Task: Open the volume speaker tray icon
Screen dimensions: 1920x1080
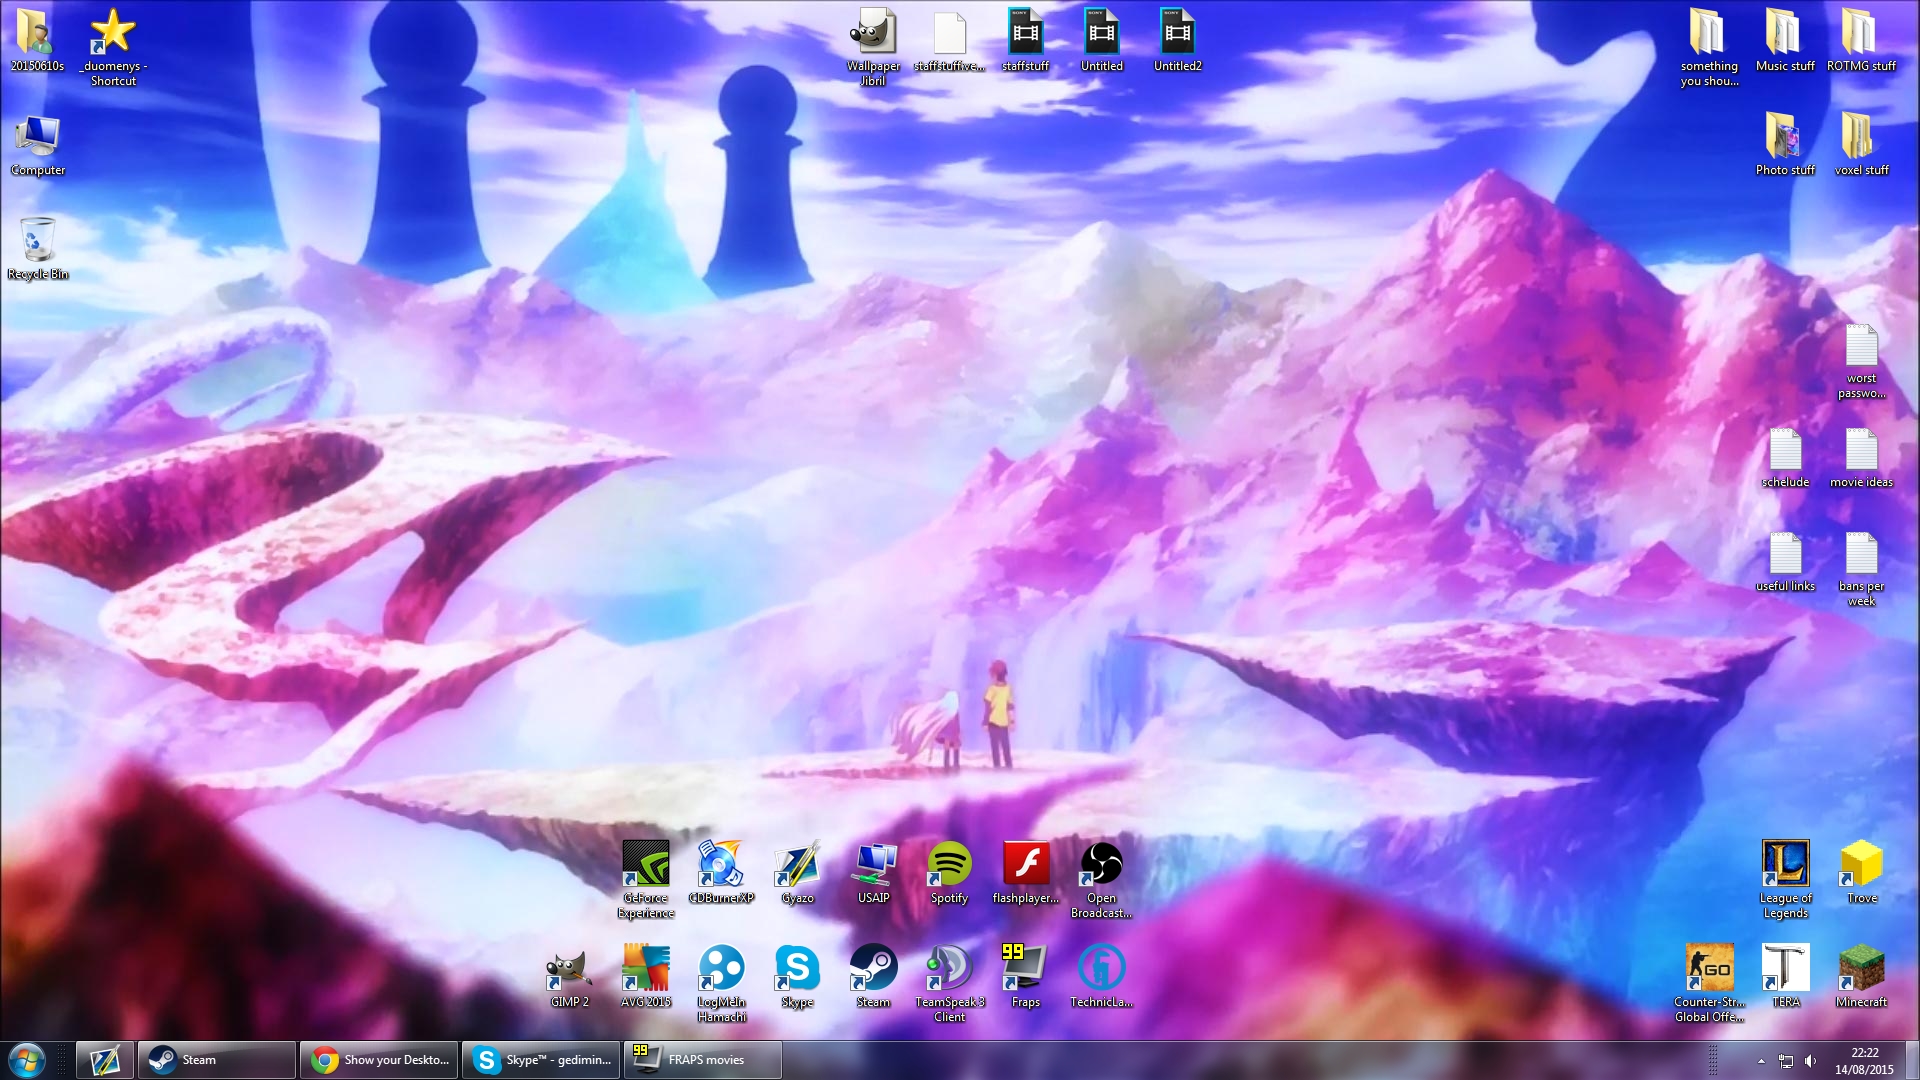Action: tap(1811, 1061)
